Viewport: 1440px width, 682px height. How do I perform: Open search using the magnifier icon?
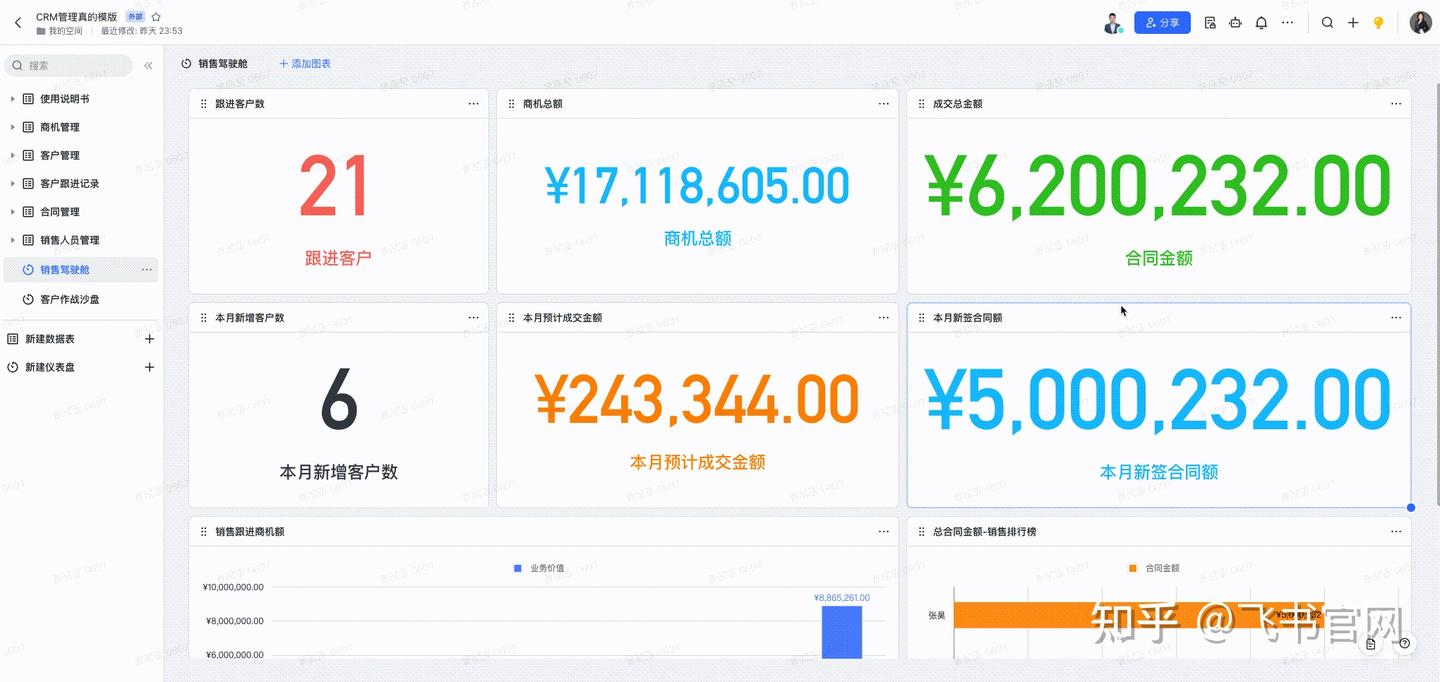(1327, 21)
